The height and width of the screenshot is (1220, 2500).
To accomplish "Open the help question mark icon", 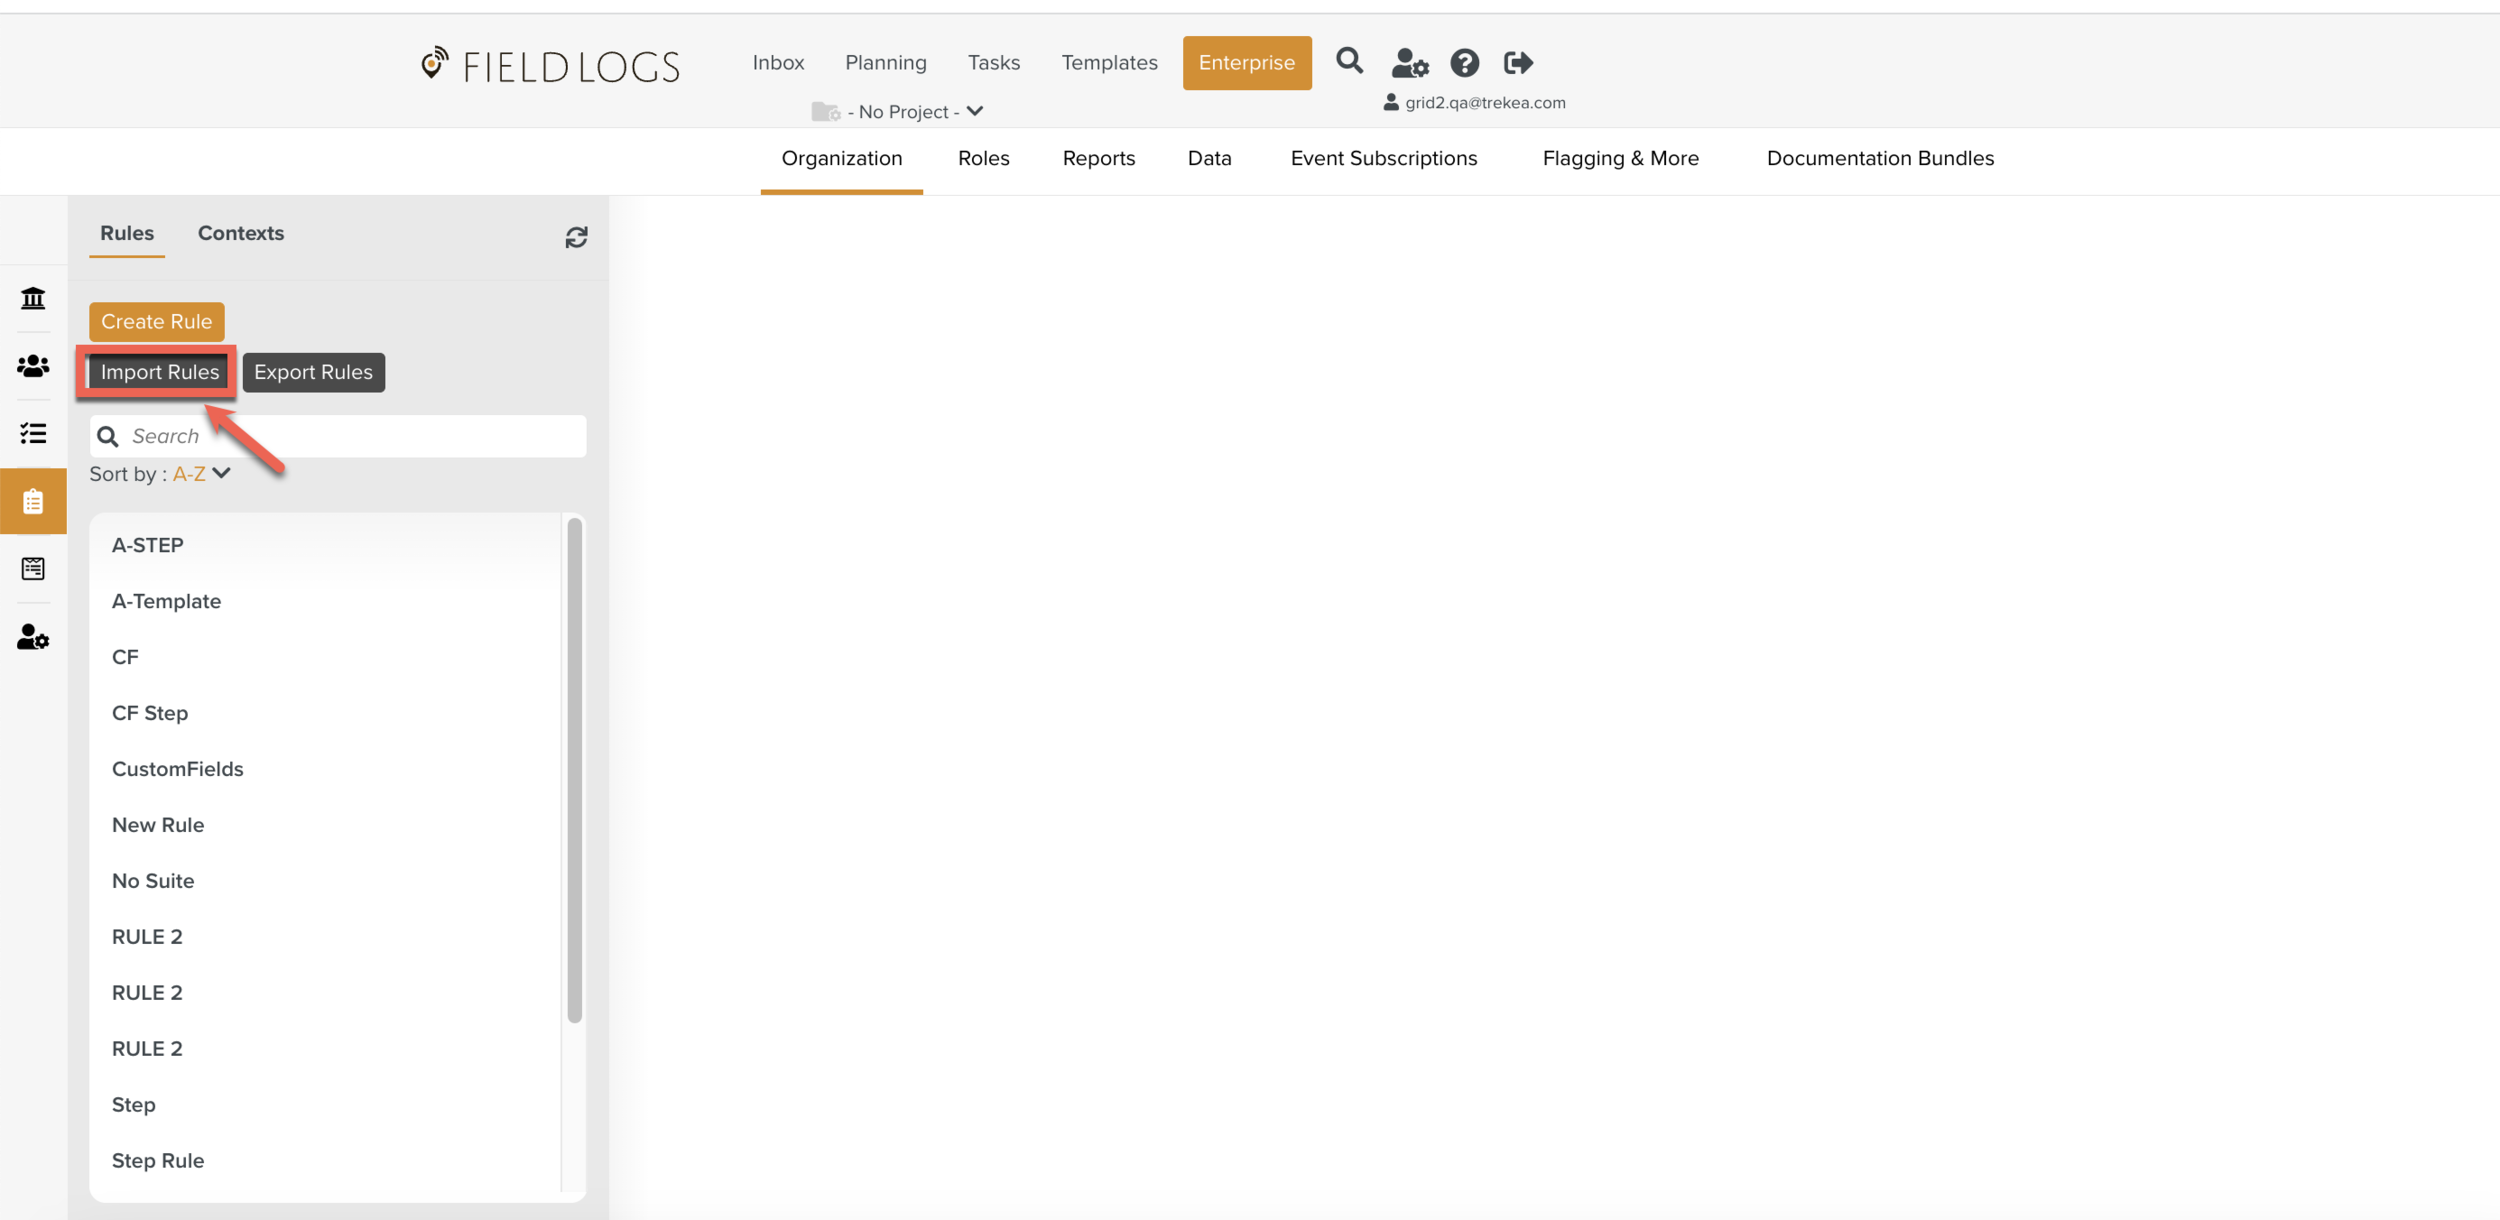I will tap(1464, 63).
